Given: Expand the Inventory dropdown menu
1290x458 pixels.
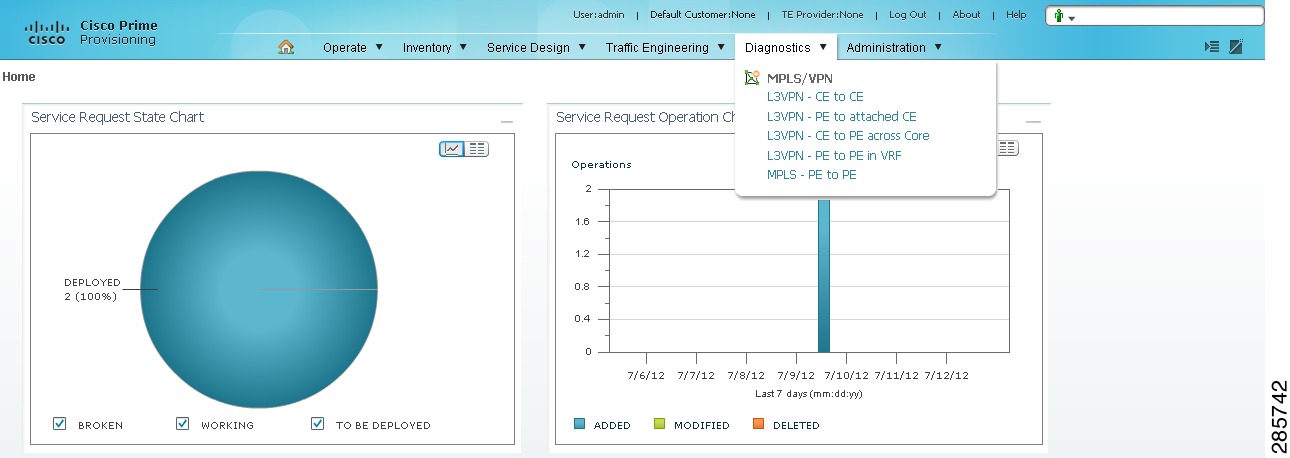Looking at the screenshot, I should click(x=435, y=47).
